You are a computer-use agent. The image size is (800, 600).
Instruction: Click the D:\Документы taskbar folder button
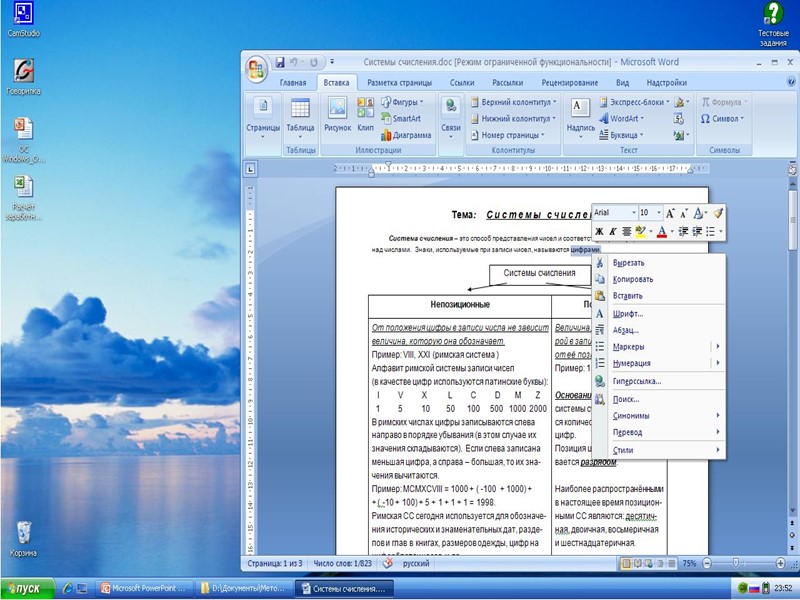pos(244,588)
